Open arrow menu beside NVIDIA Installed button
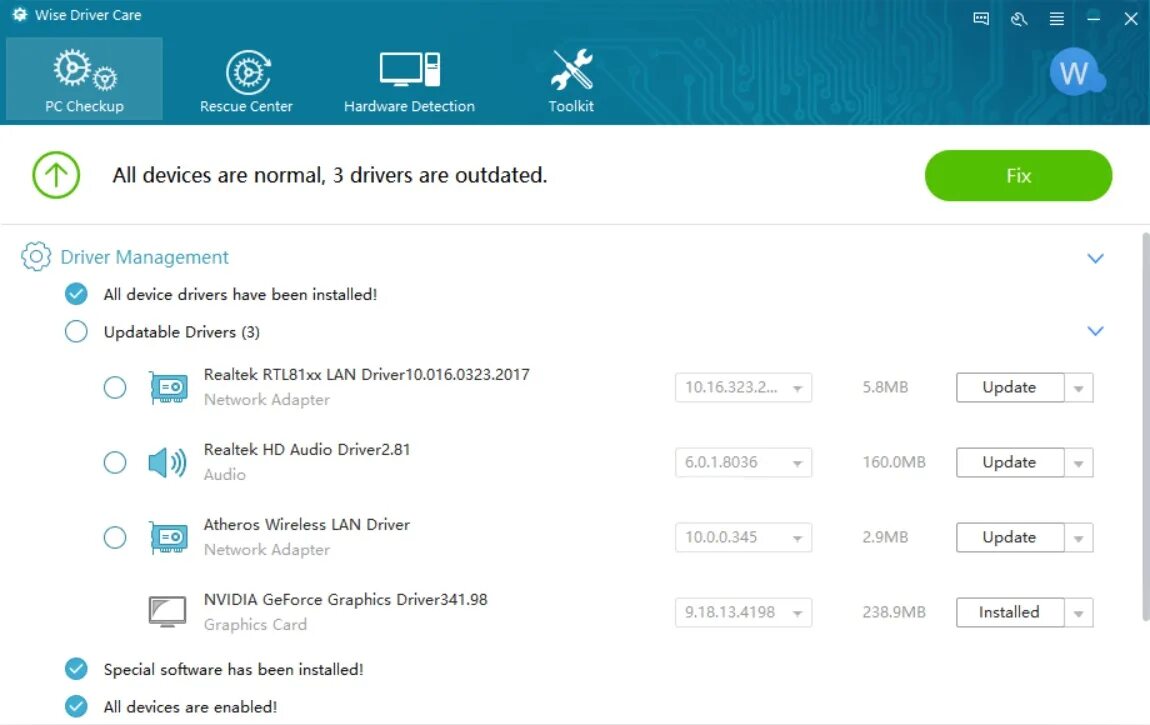The width and height of the screenshot is (1150, 725). (1079, 613)
